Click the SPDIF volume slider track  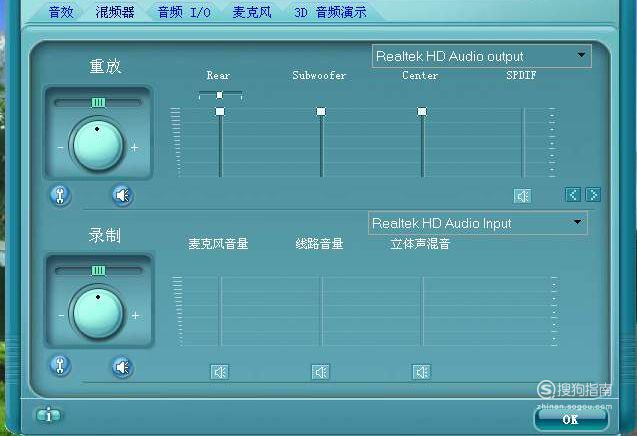[x=523, y=142]
